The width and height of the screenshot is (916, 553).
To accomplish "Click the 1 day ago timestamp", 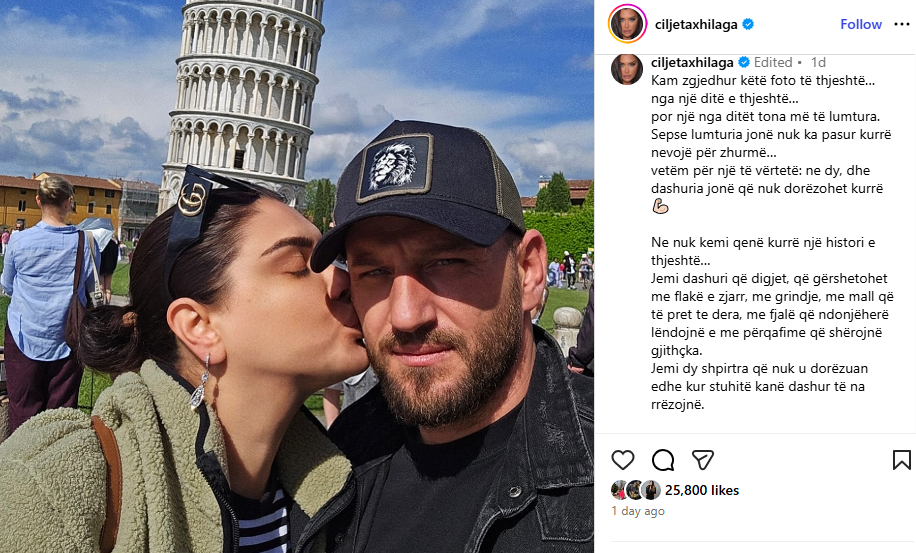I will (638, 511).
